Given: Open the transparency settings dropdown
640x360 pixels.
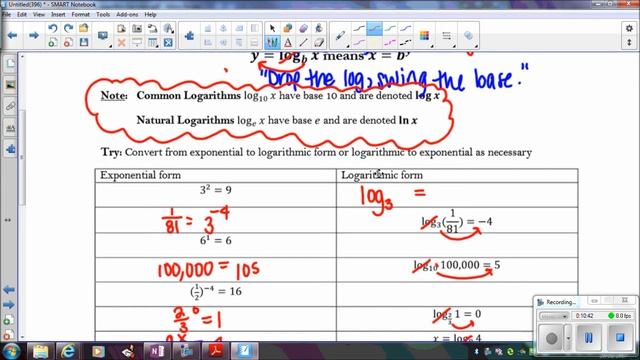Looking at the screenshot, I should pyautogui.click(x=469, y=36).
